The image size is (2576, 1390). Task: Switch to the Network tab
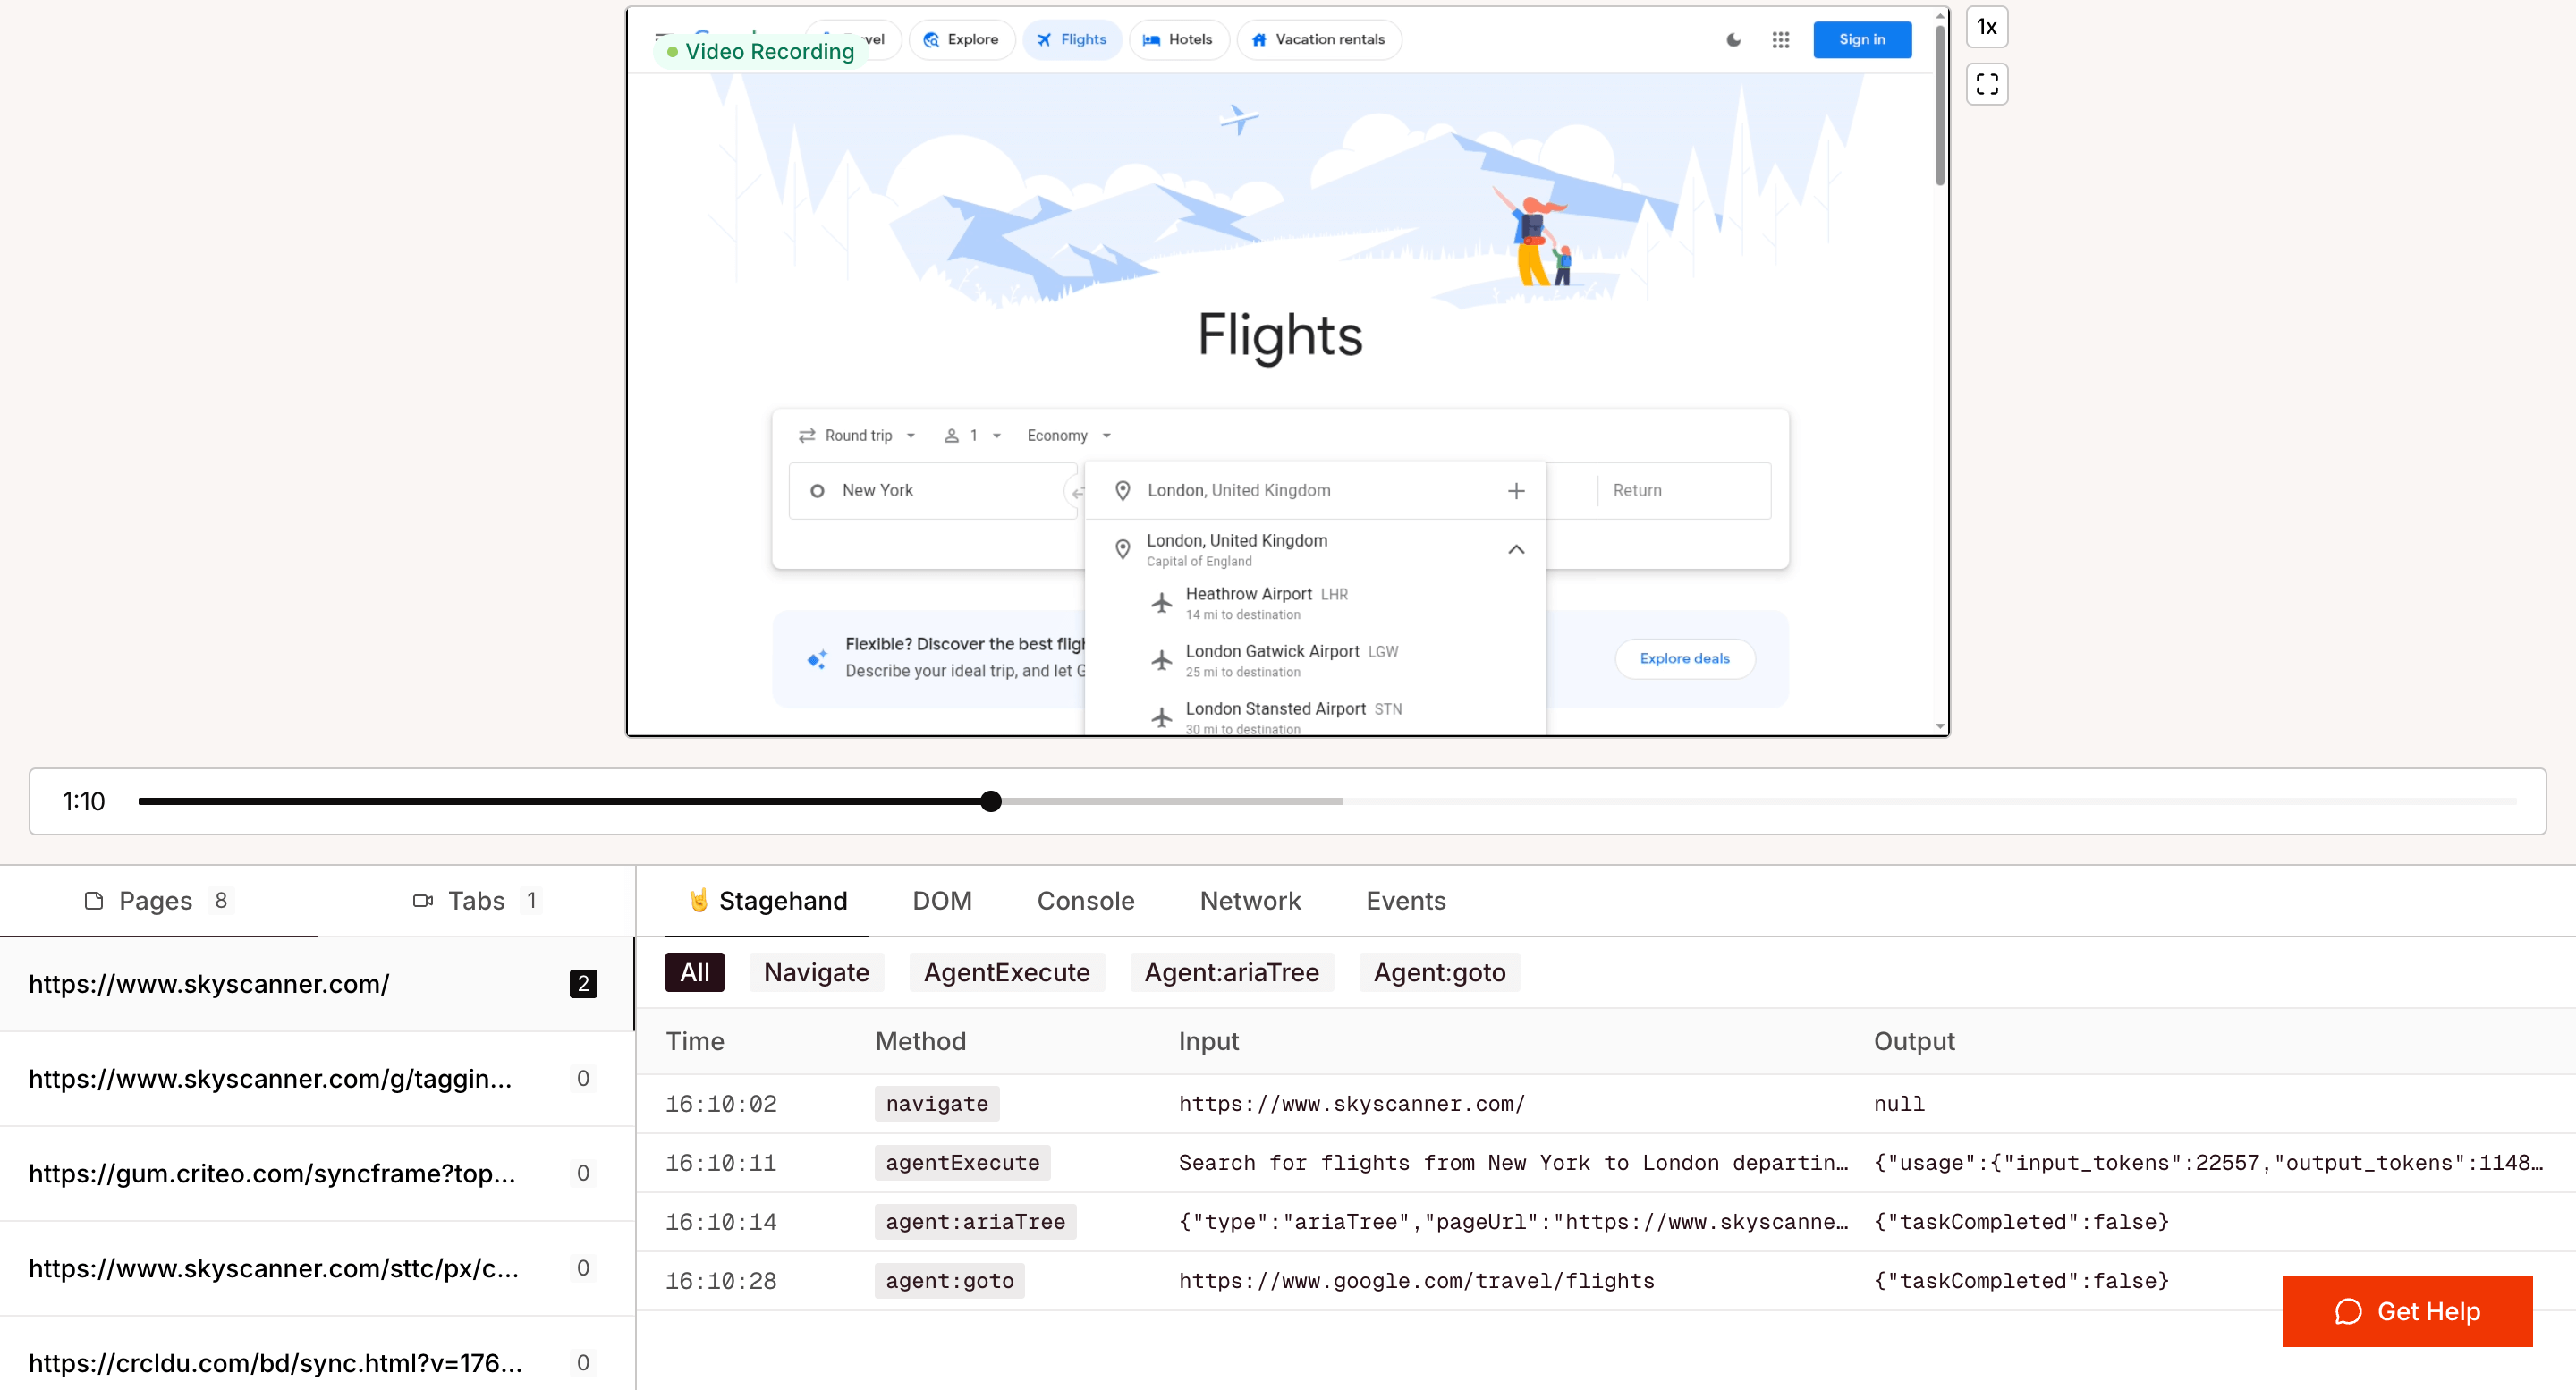[1250, 900]
